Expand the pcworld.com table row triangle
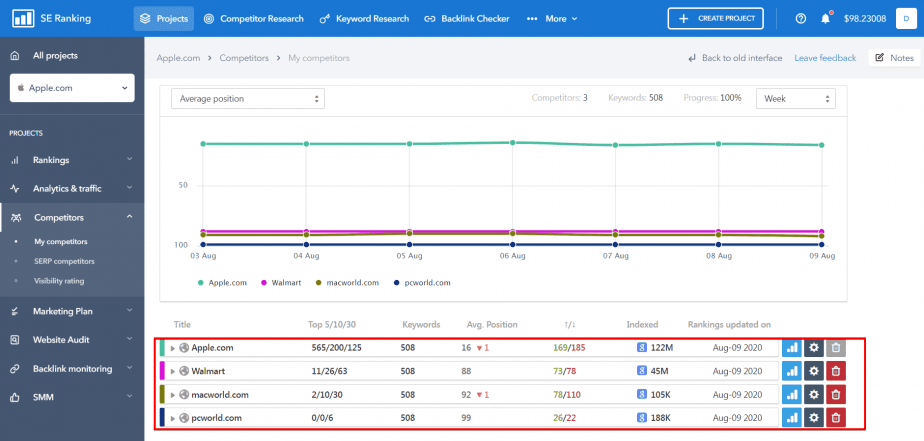Viewport: 924px width, 441px height. point(173,418)
